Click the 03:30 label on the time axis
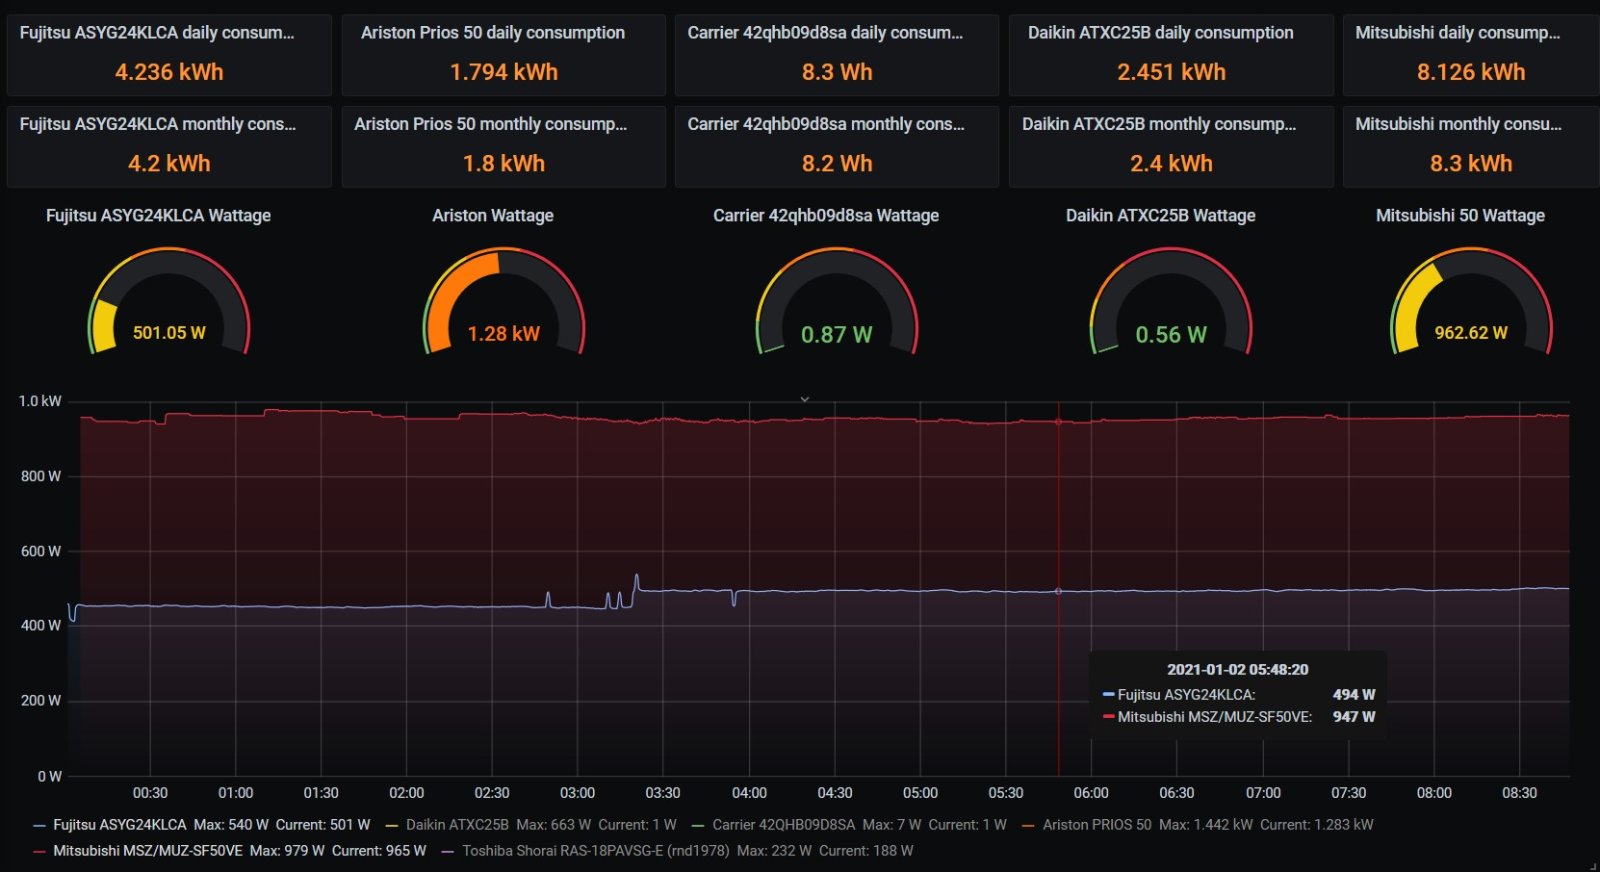The image size is (1600, 872). click(663, 793)
